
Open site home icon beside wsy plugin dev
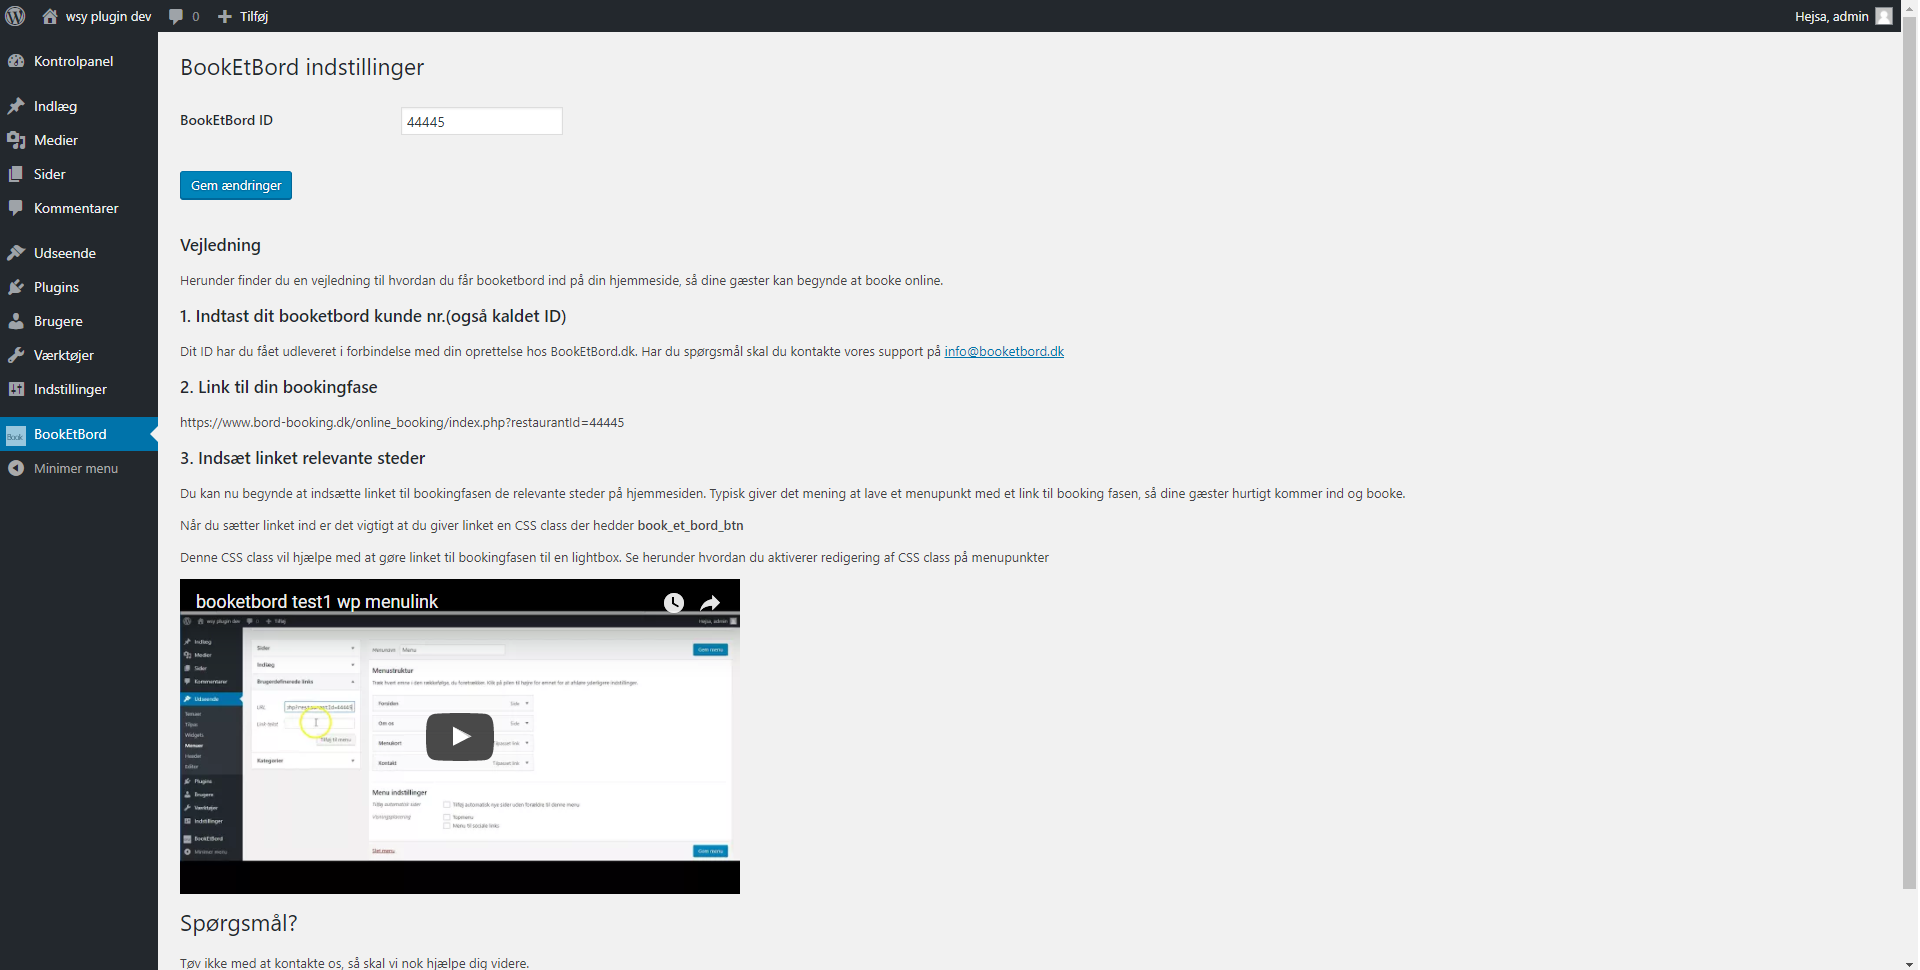click(50, 16)
